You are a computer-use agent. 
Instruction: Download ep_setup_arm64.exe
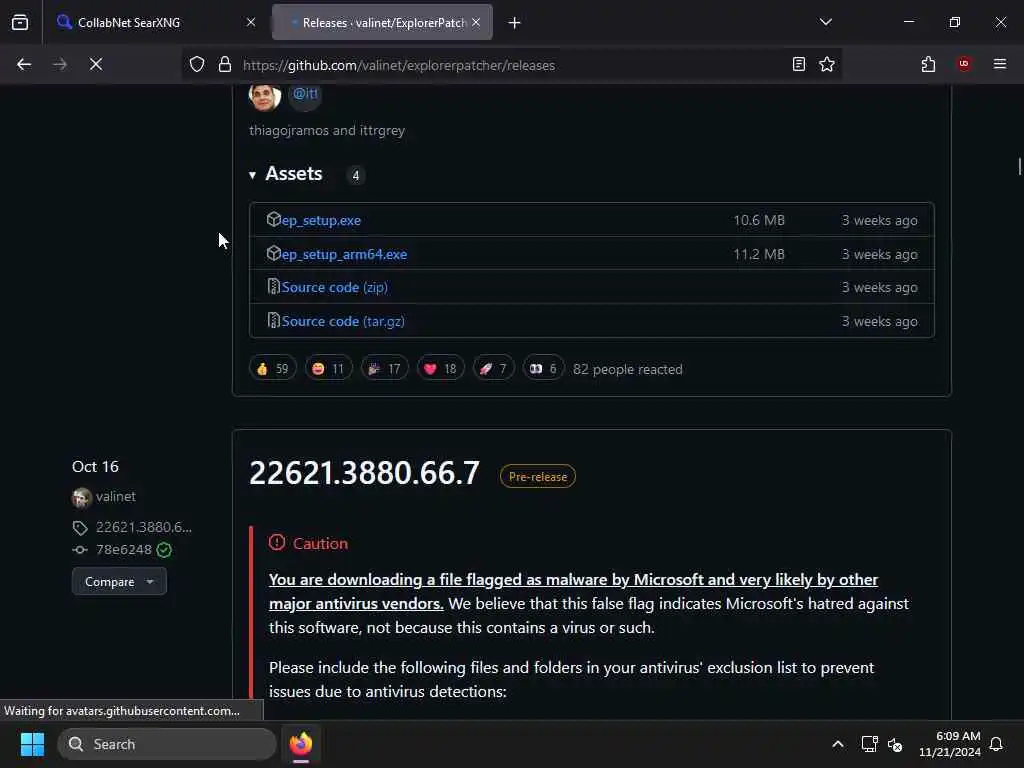coord(344,255)
